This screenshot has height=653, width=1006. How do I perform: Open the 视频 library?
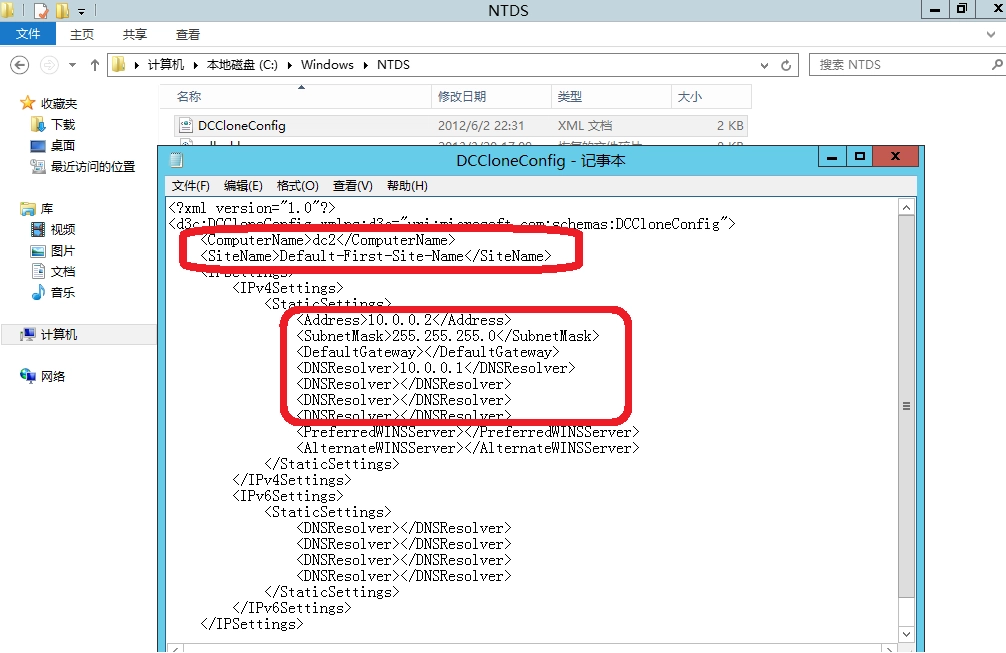pyautogui.click(x=62, y=230)
